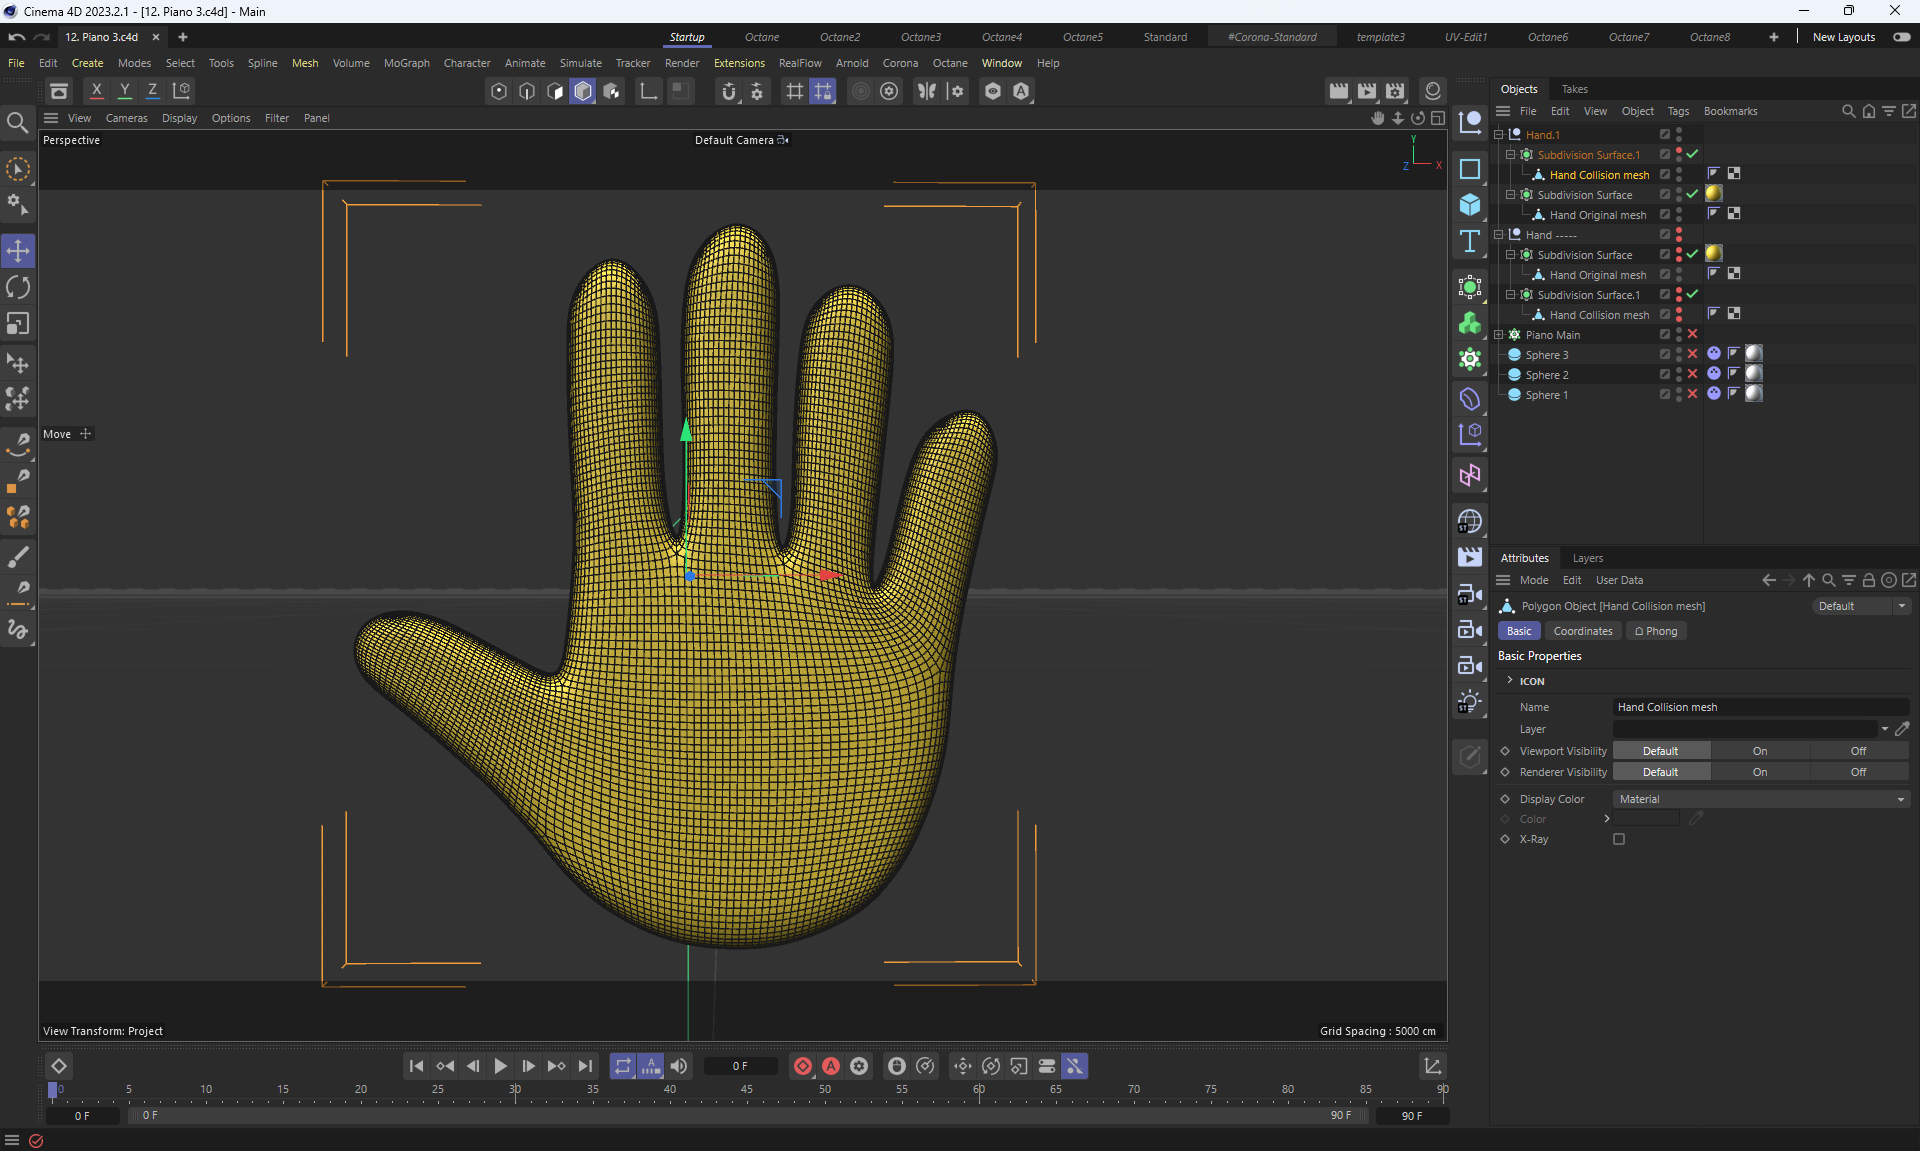Image resolution: width=1920 pixels, height=1151 pixels.
Task: Open the Display Color dropdown
Action: click(1760, 799)
